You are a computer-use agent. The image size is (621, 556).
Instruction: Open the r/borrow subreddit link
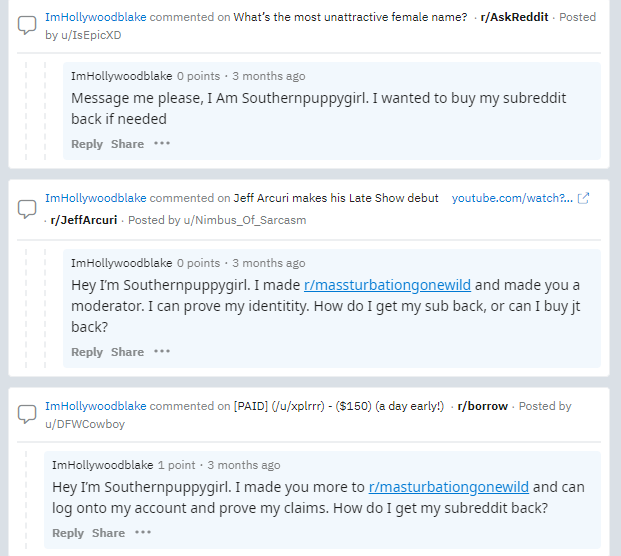[x=482, y=406]
